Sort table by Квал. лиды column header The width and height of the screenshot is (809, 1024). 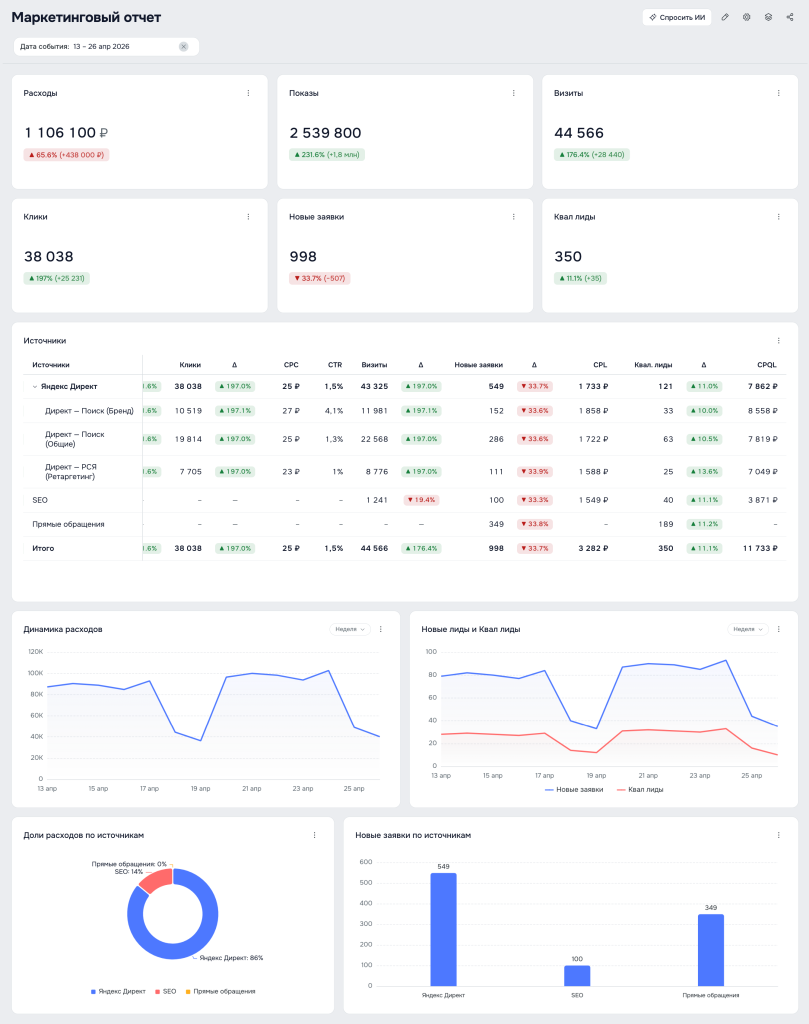(x=653, y=365)
